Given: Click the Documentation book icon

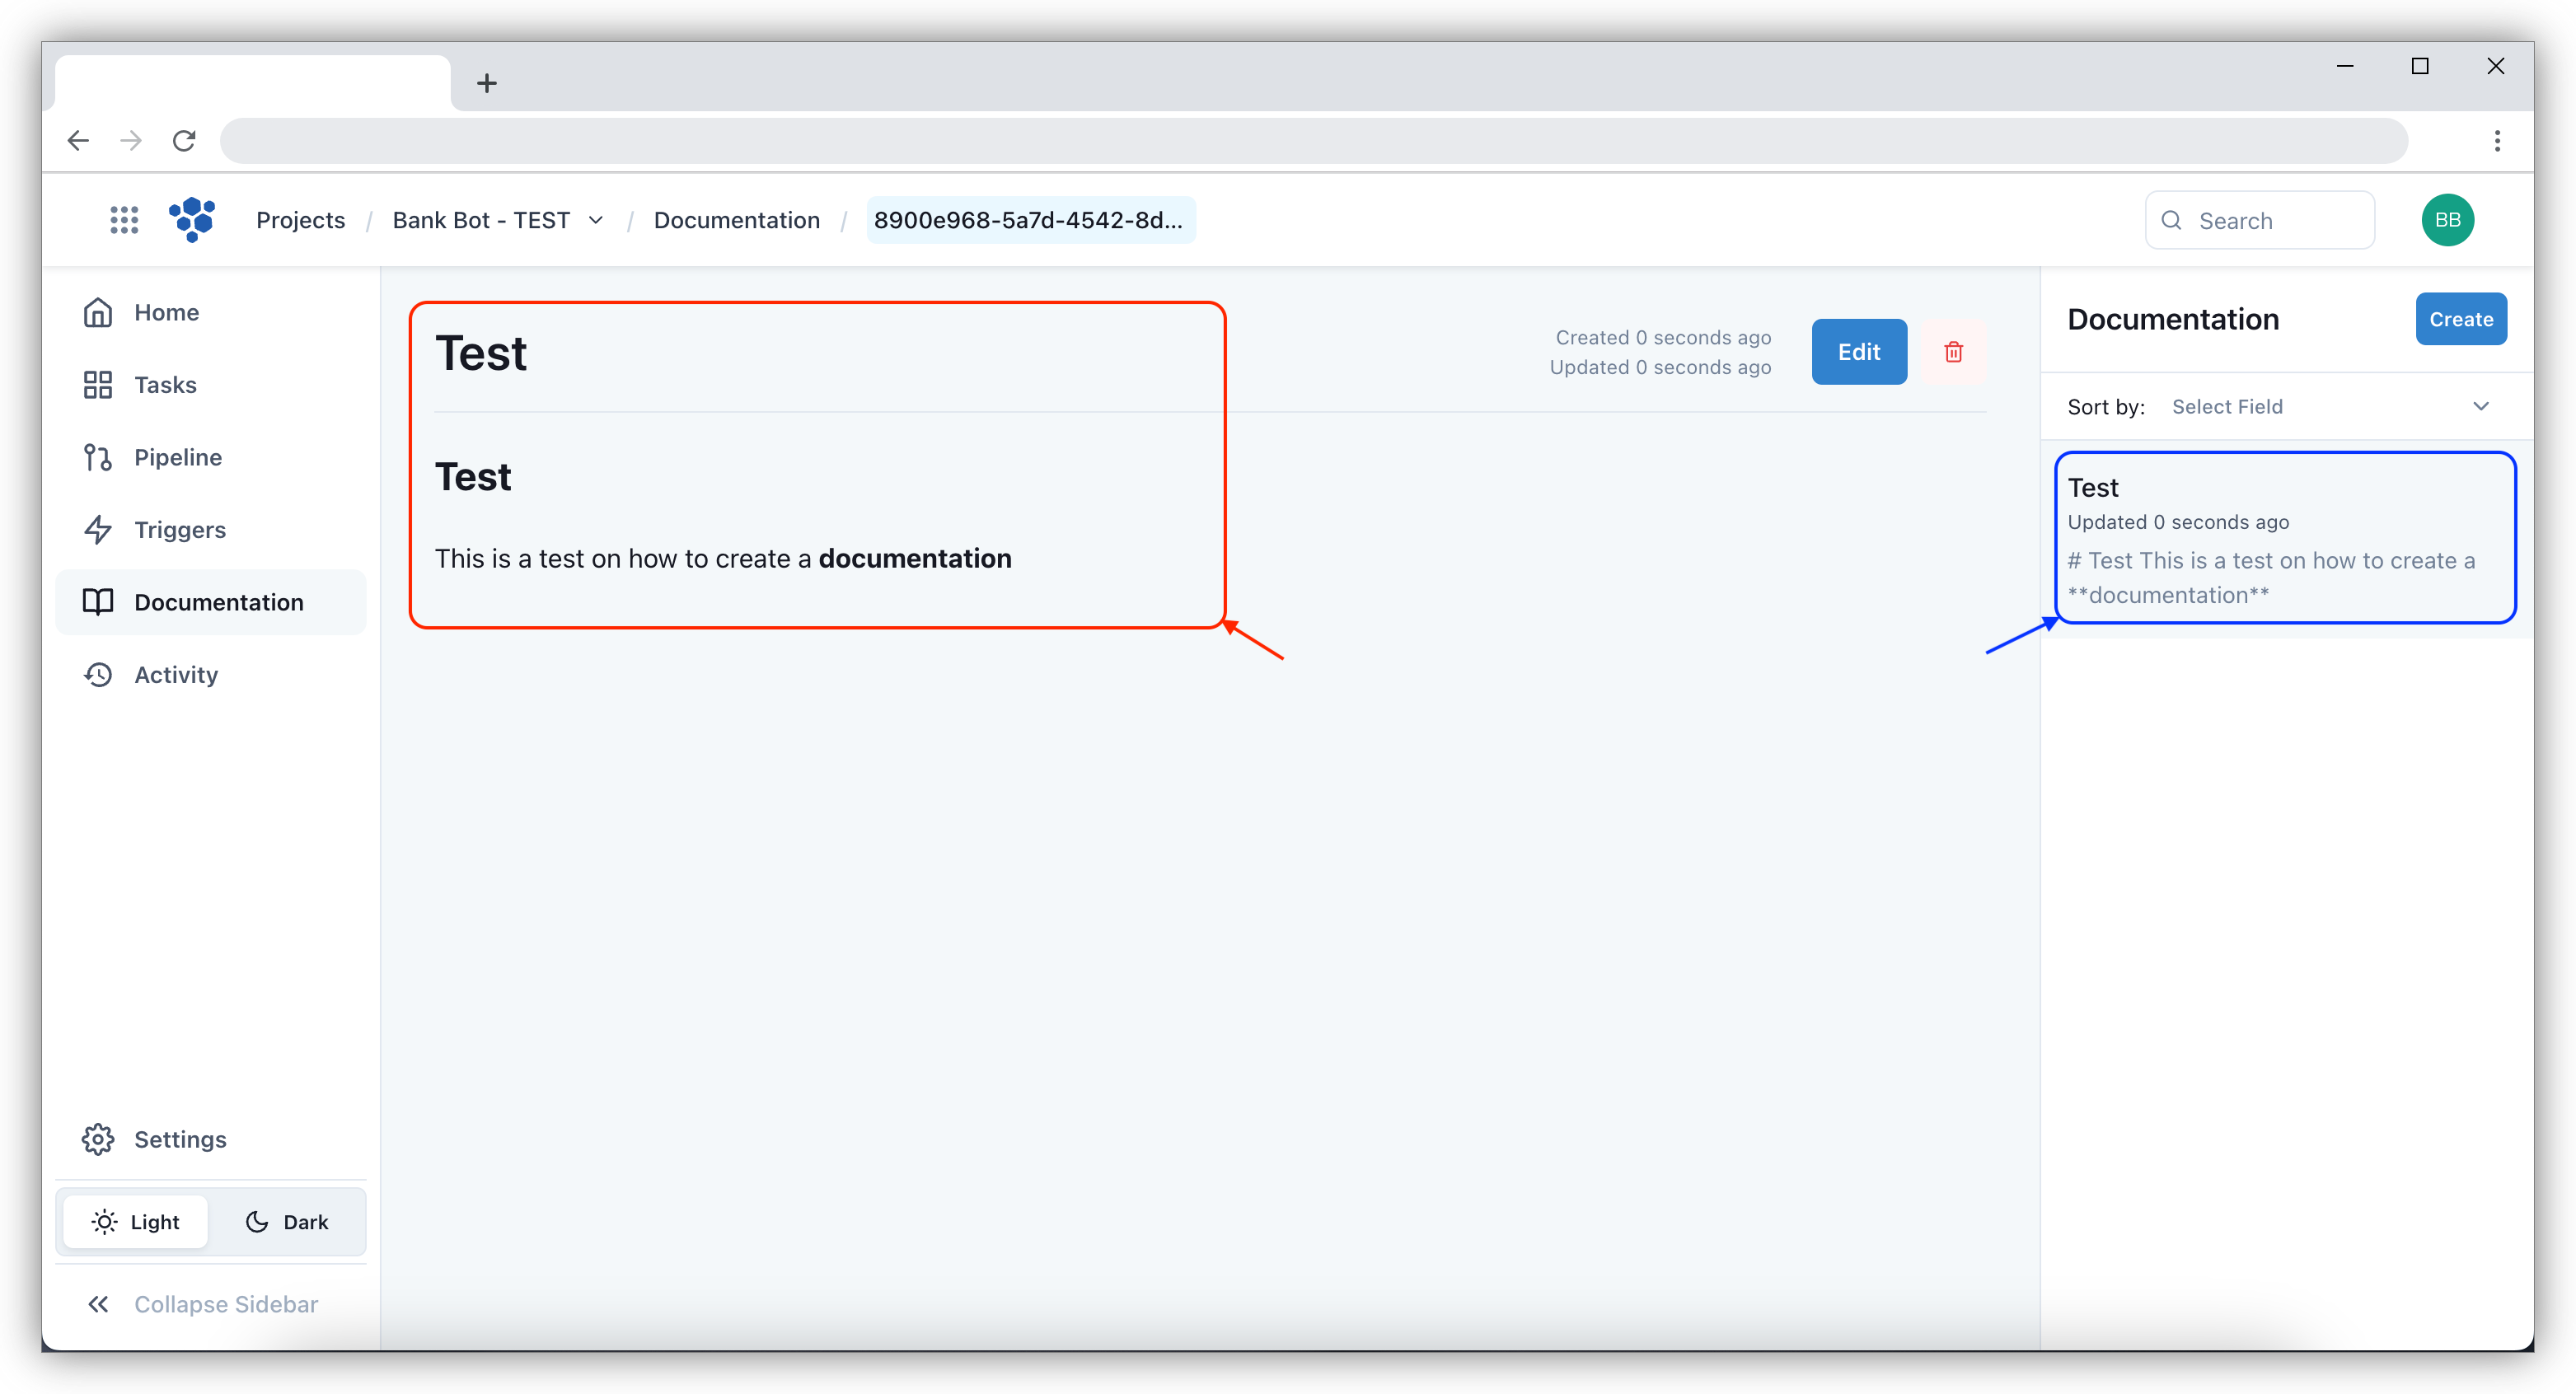Looking at the screenshot, I should [98, 601].
